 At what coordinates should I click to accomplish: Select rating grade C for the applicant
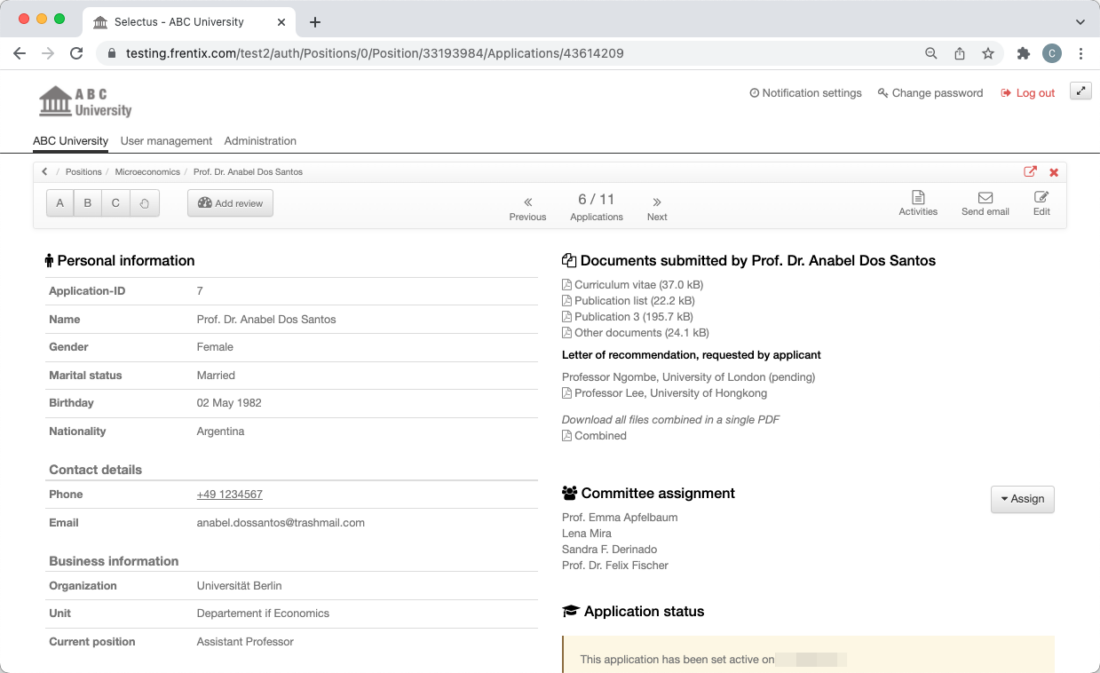click(114, 202)
